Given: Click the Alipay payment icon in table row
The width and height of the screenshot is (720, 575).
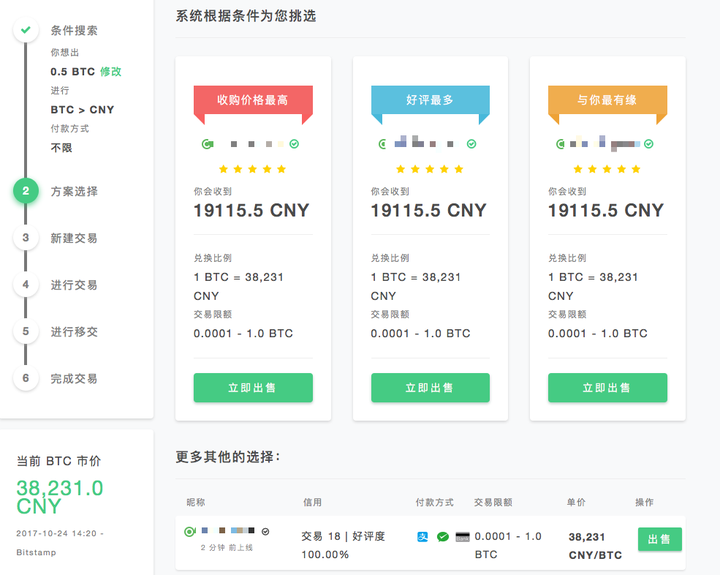Looking at the screenshot, I should pyautogui.click(x=422, y=536).
